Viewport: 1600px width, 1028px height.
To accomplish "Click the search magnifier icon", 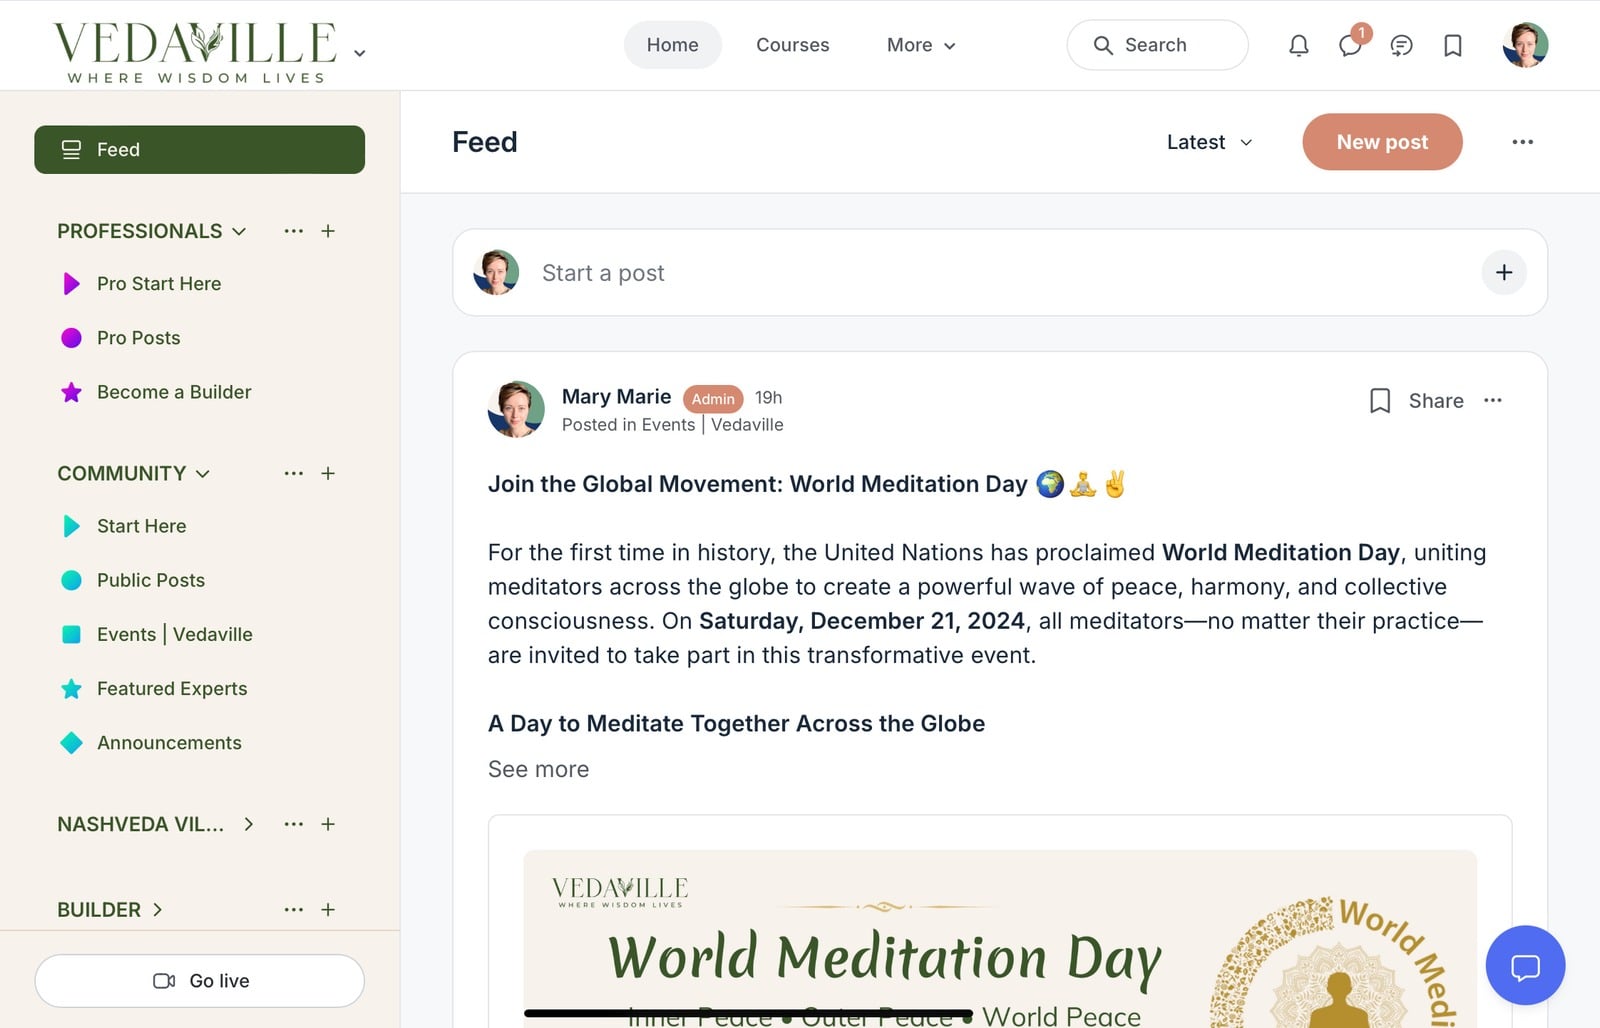I will point(1103,45).
